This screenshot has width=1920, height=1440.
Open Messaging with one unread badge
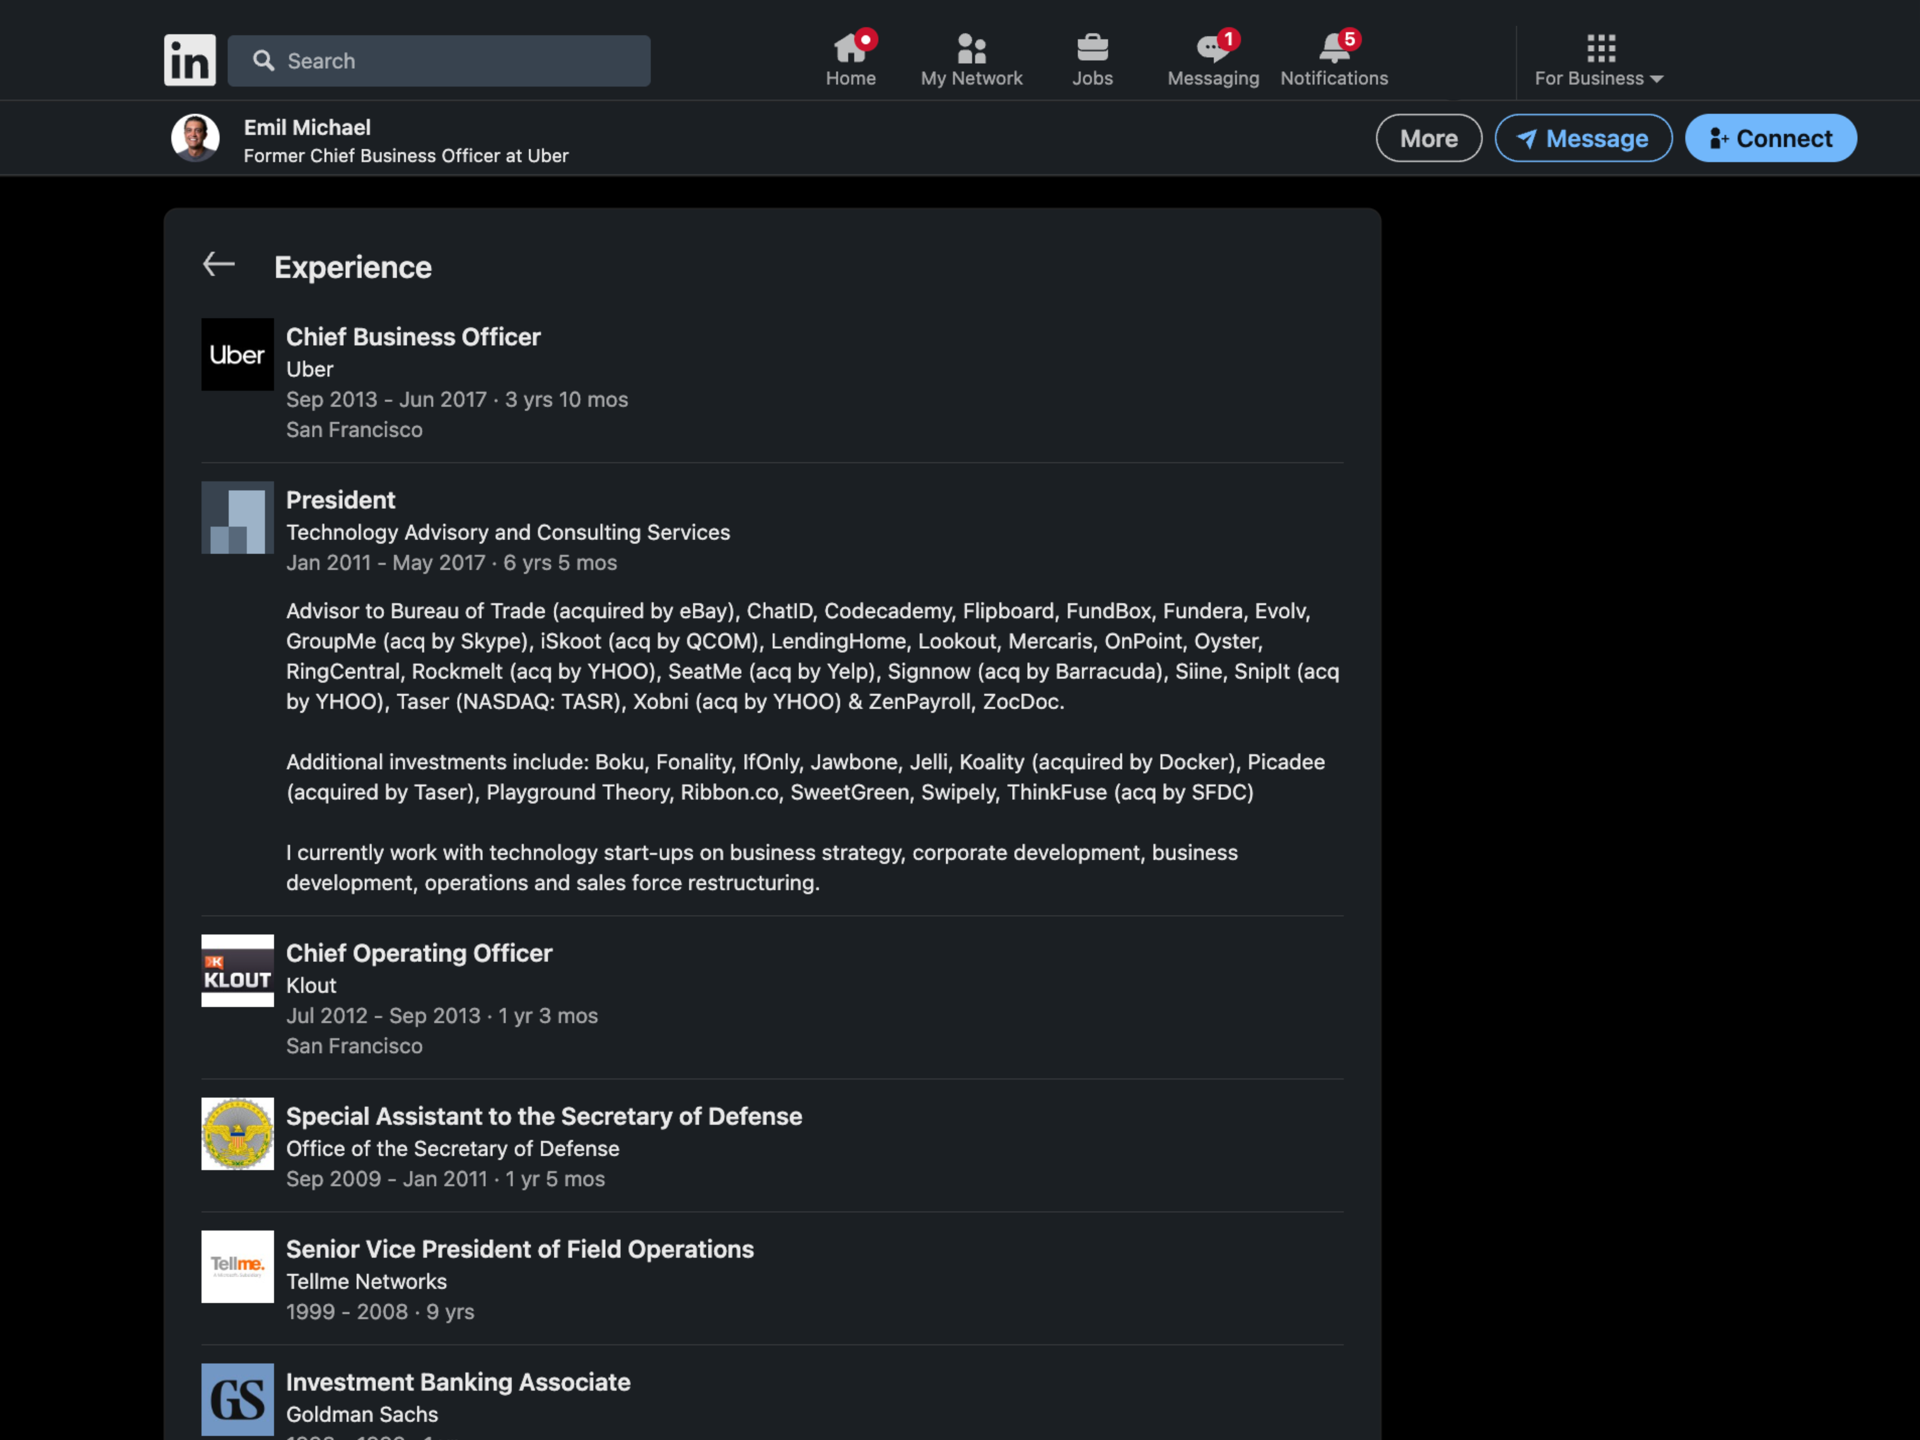[x=1213, y=60]
